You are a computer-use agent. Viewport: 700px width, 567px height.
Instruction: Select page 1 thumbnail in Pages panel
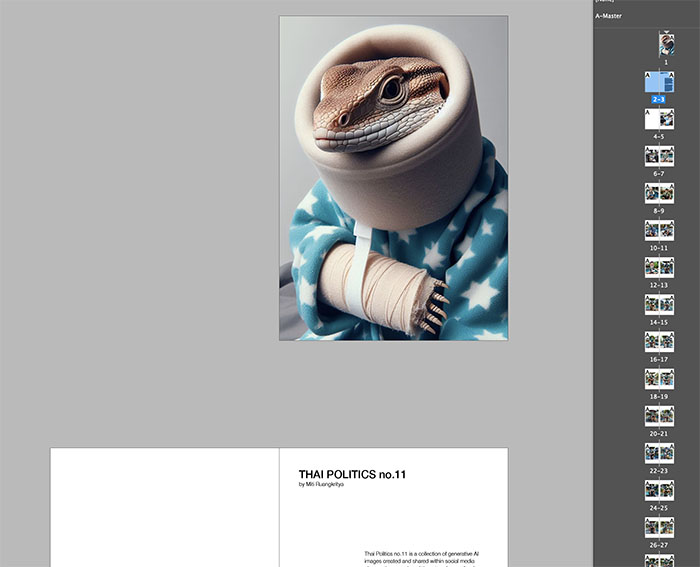point(667,45)
